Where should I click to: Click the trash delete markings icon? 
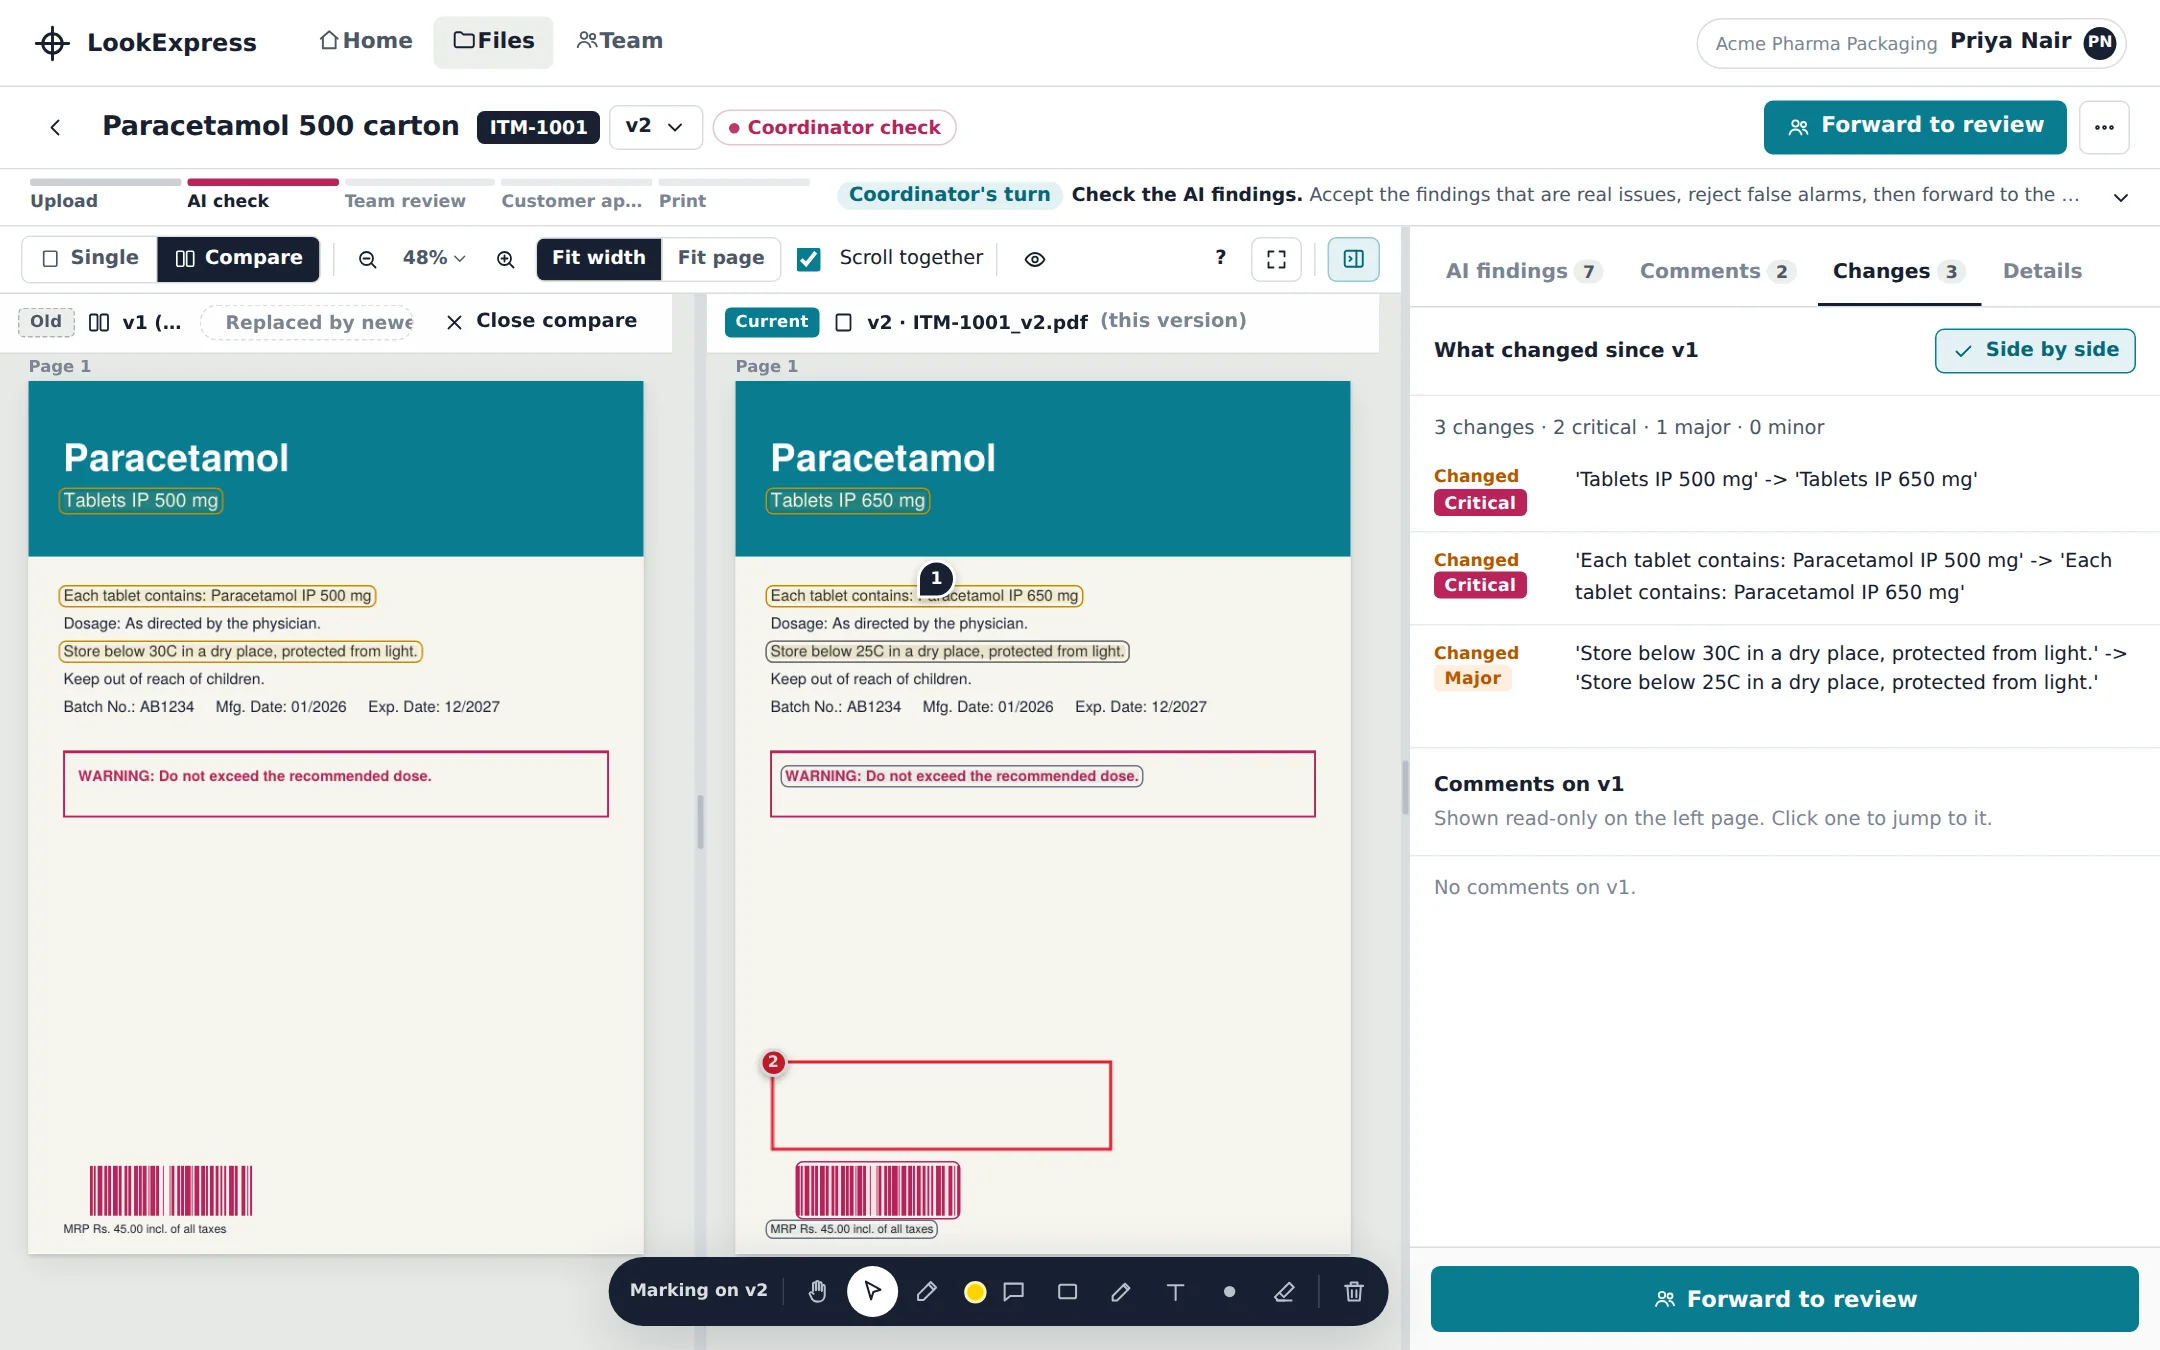click(1354, 1292)
